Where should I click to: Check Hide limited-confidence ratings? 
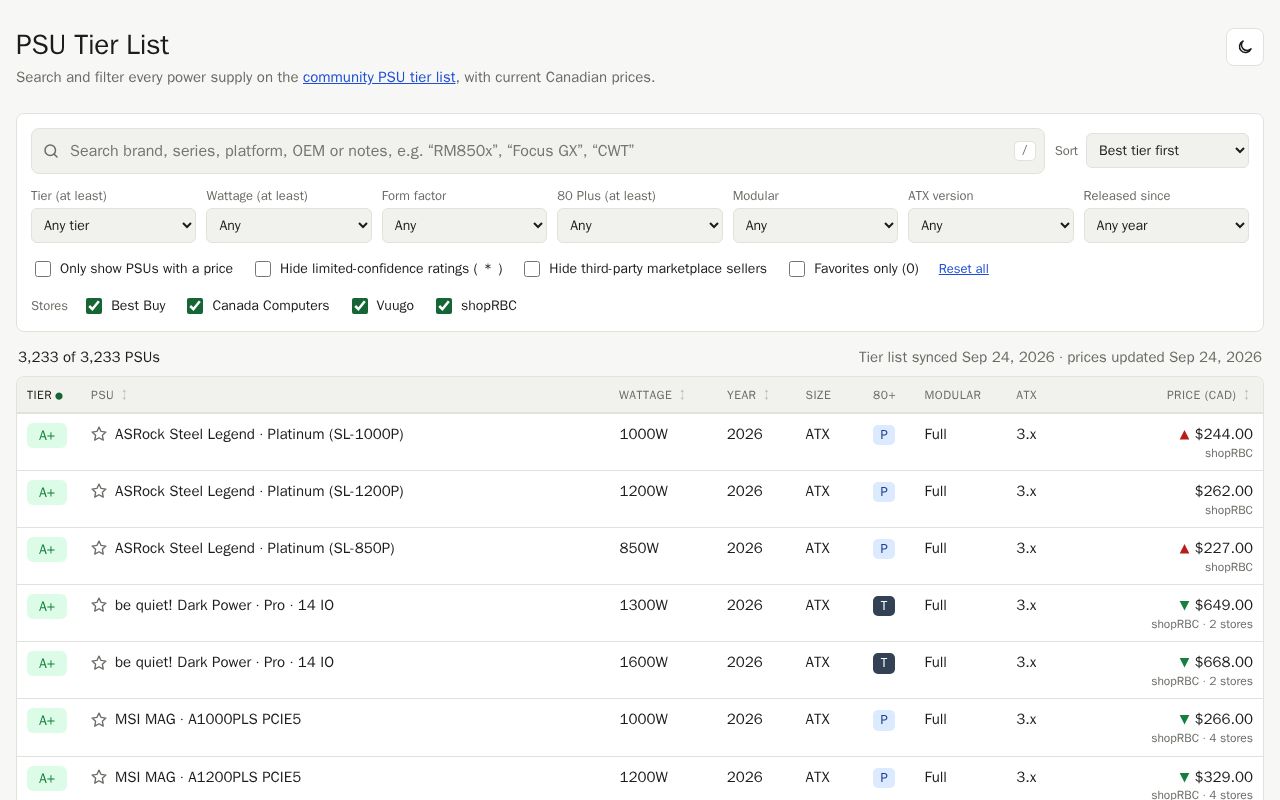tap(263, 269)
